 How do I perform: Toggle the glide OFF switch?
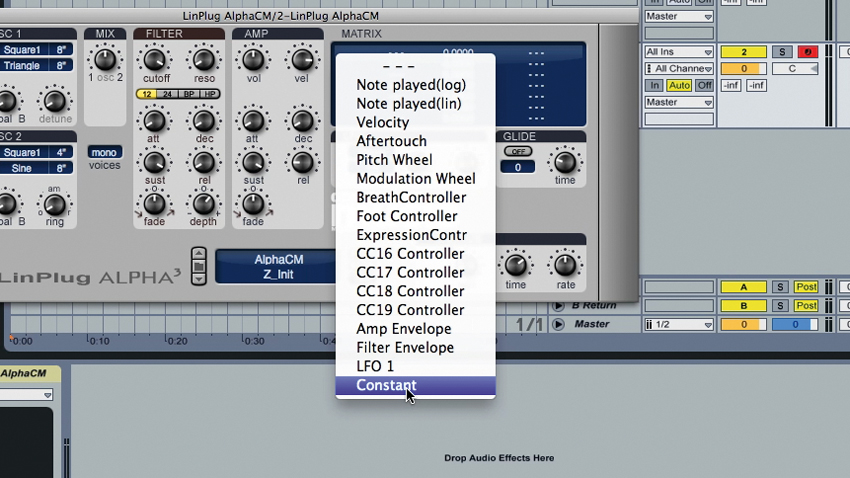click(x=518, y=151)
